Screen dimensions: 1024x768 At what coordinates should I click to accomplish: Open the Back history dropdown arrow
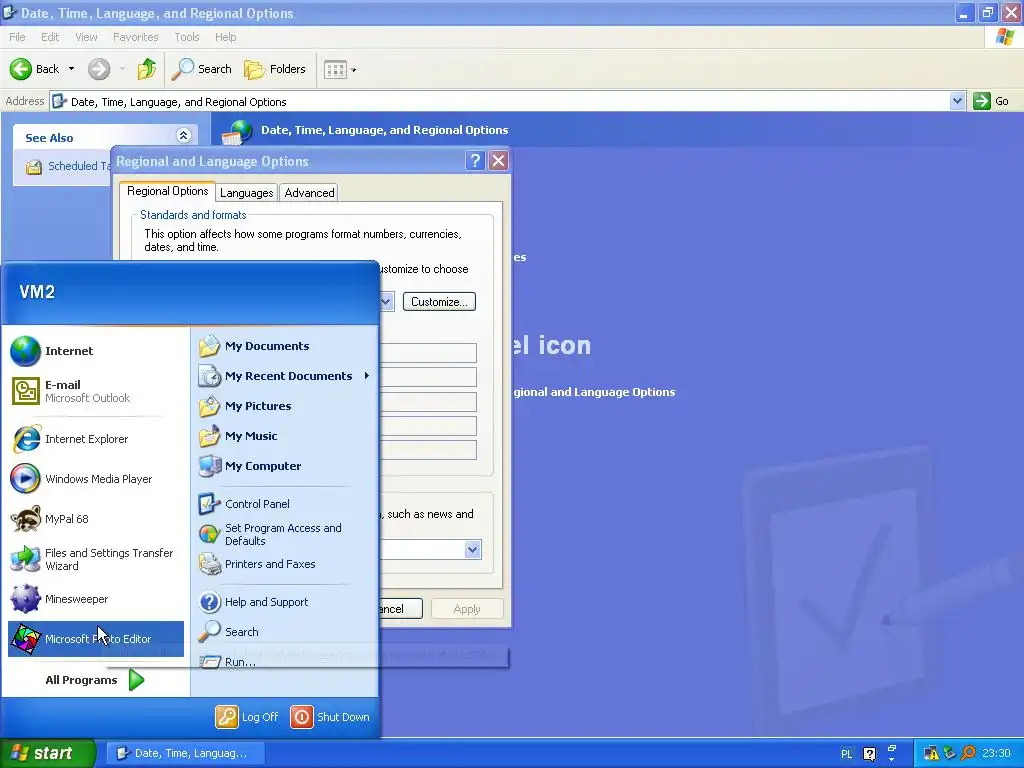tap(71, 69)
